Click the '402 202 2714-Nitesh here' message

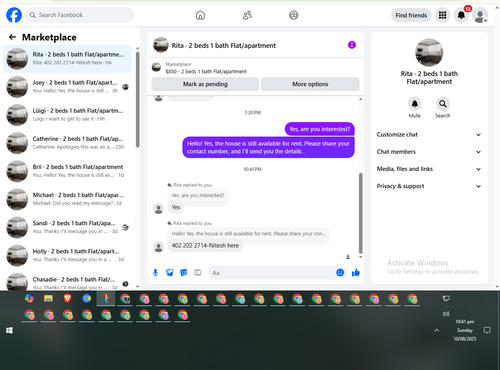(205, 246)
